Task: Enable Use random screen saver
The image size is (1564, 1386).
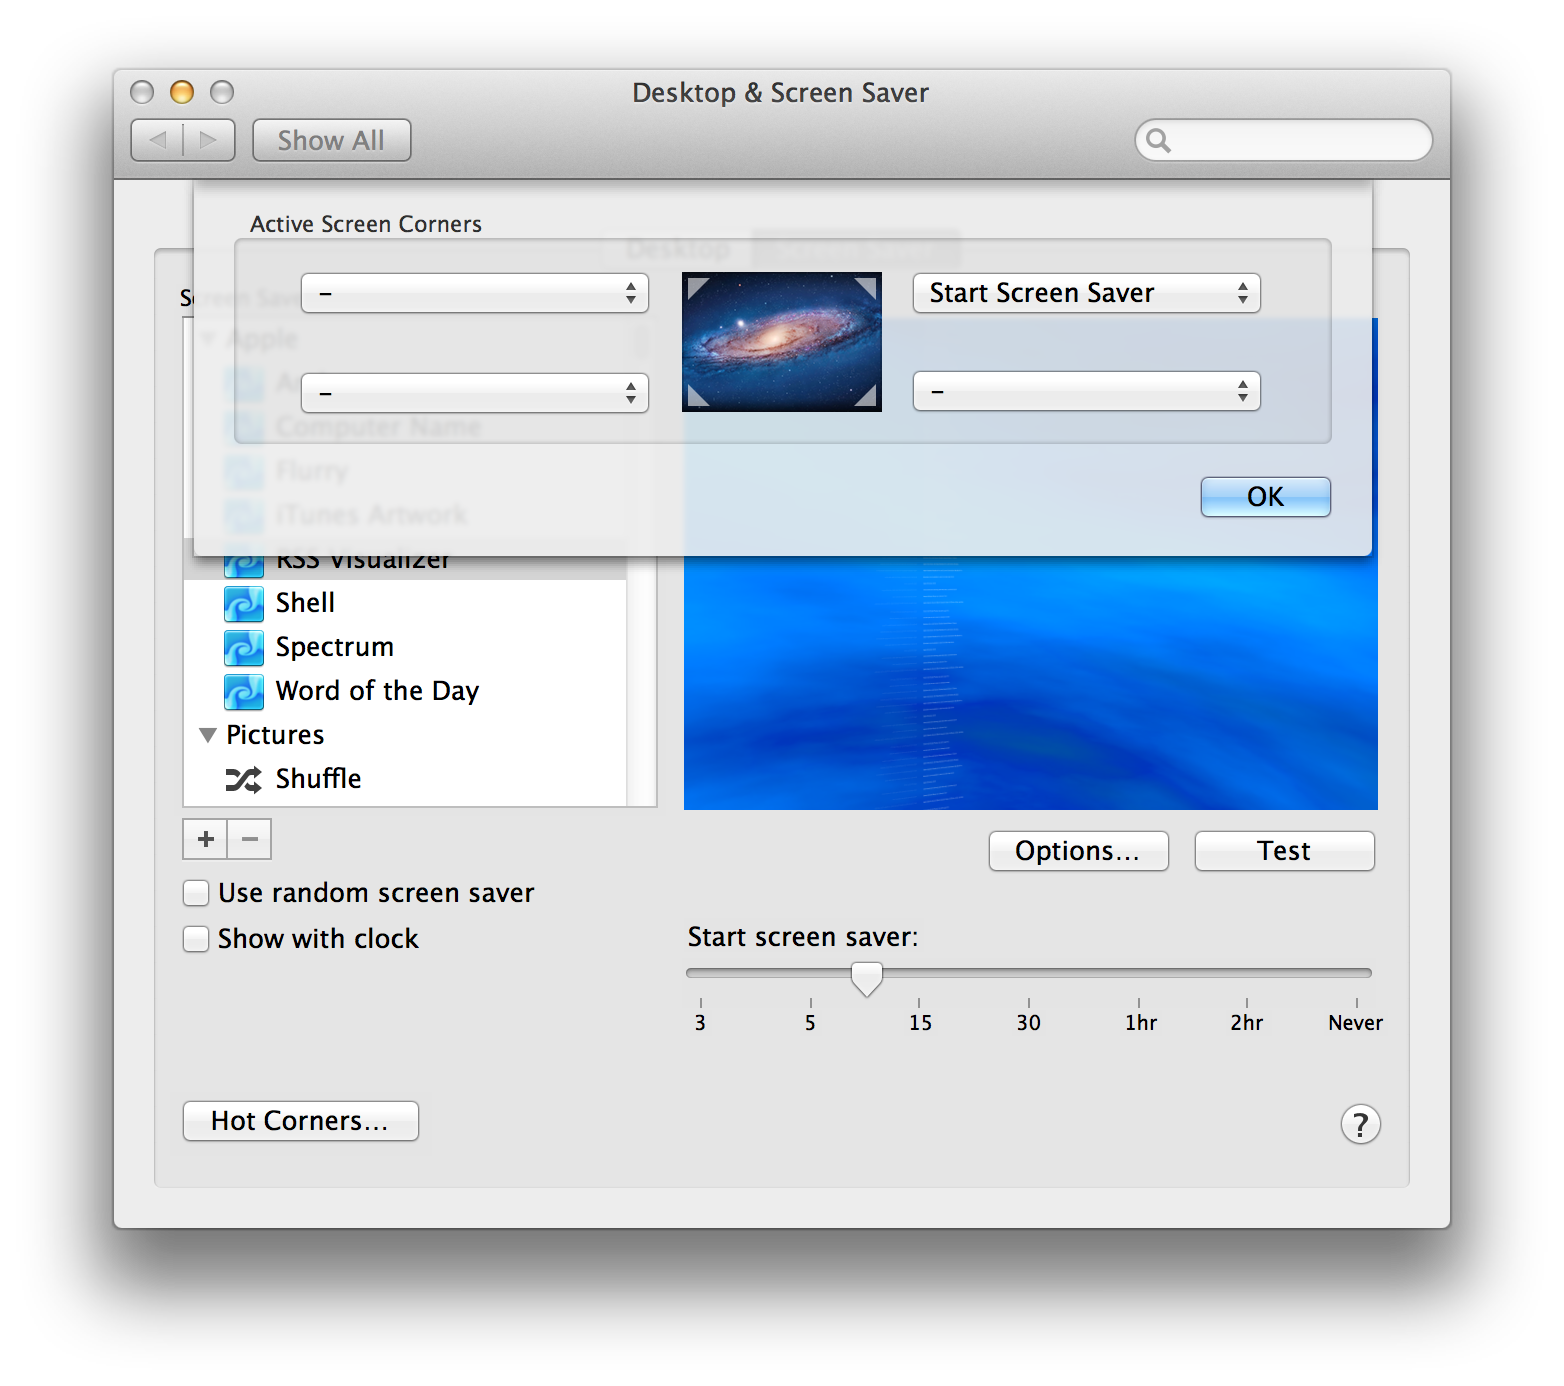Action: [x=196, y=893]
